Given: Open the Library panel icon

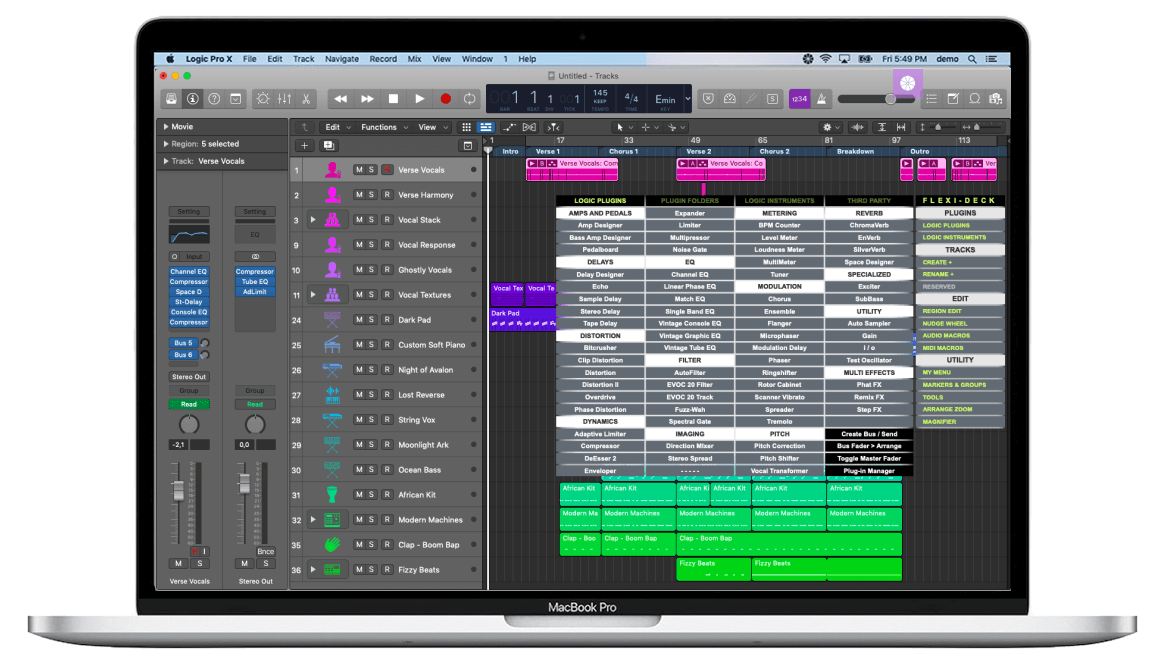Looking at the screenshot, I should (171, 99).
